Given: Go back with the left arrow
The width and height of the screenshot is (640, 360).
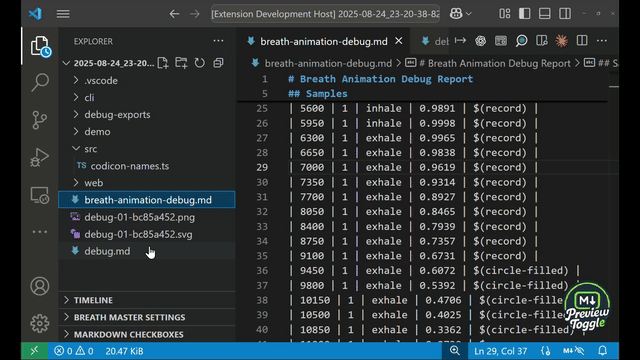Looking at the screenshot, I should [x=174, y=14].
